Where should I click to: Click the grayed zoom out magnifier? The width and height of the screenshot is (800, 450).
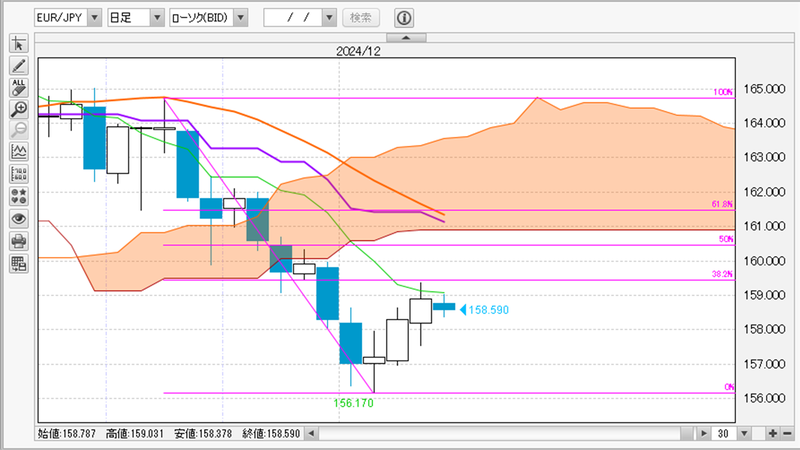coord(19,131)
